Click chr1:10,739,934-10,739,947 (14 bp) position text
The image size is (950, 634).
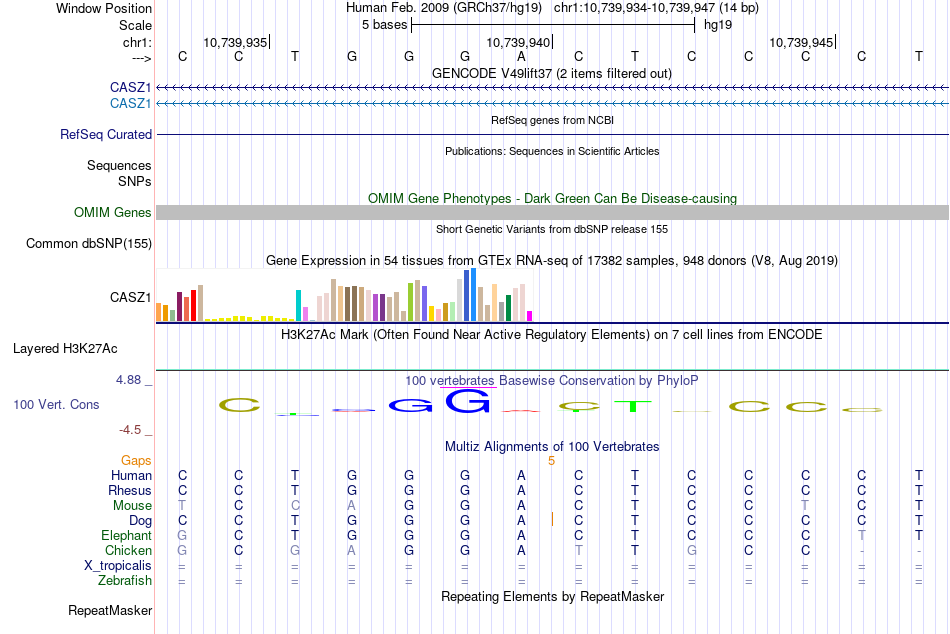tap(656, 8)
